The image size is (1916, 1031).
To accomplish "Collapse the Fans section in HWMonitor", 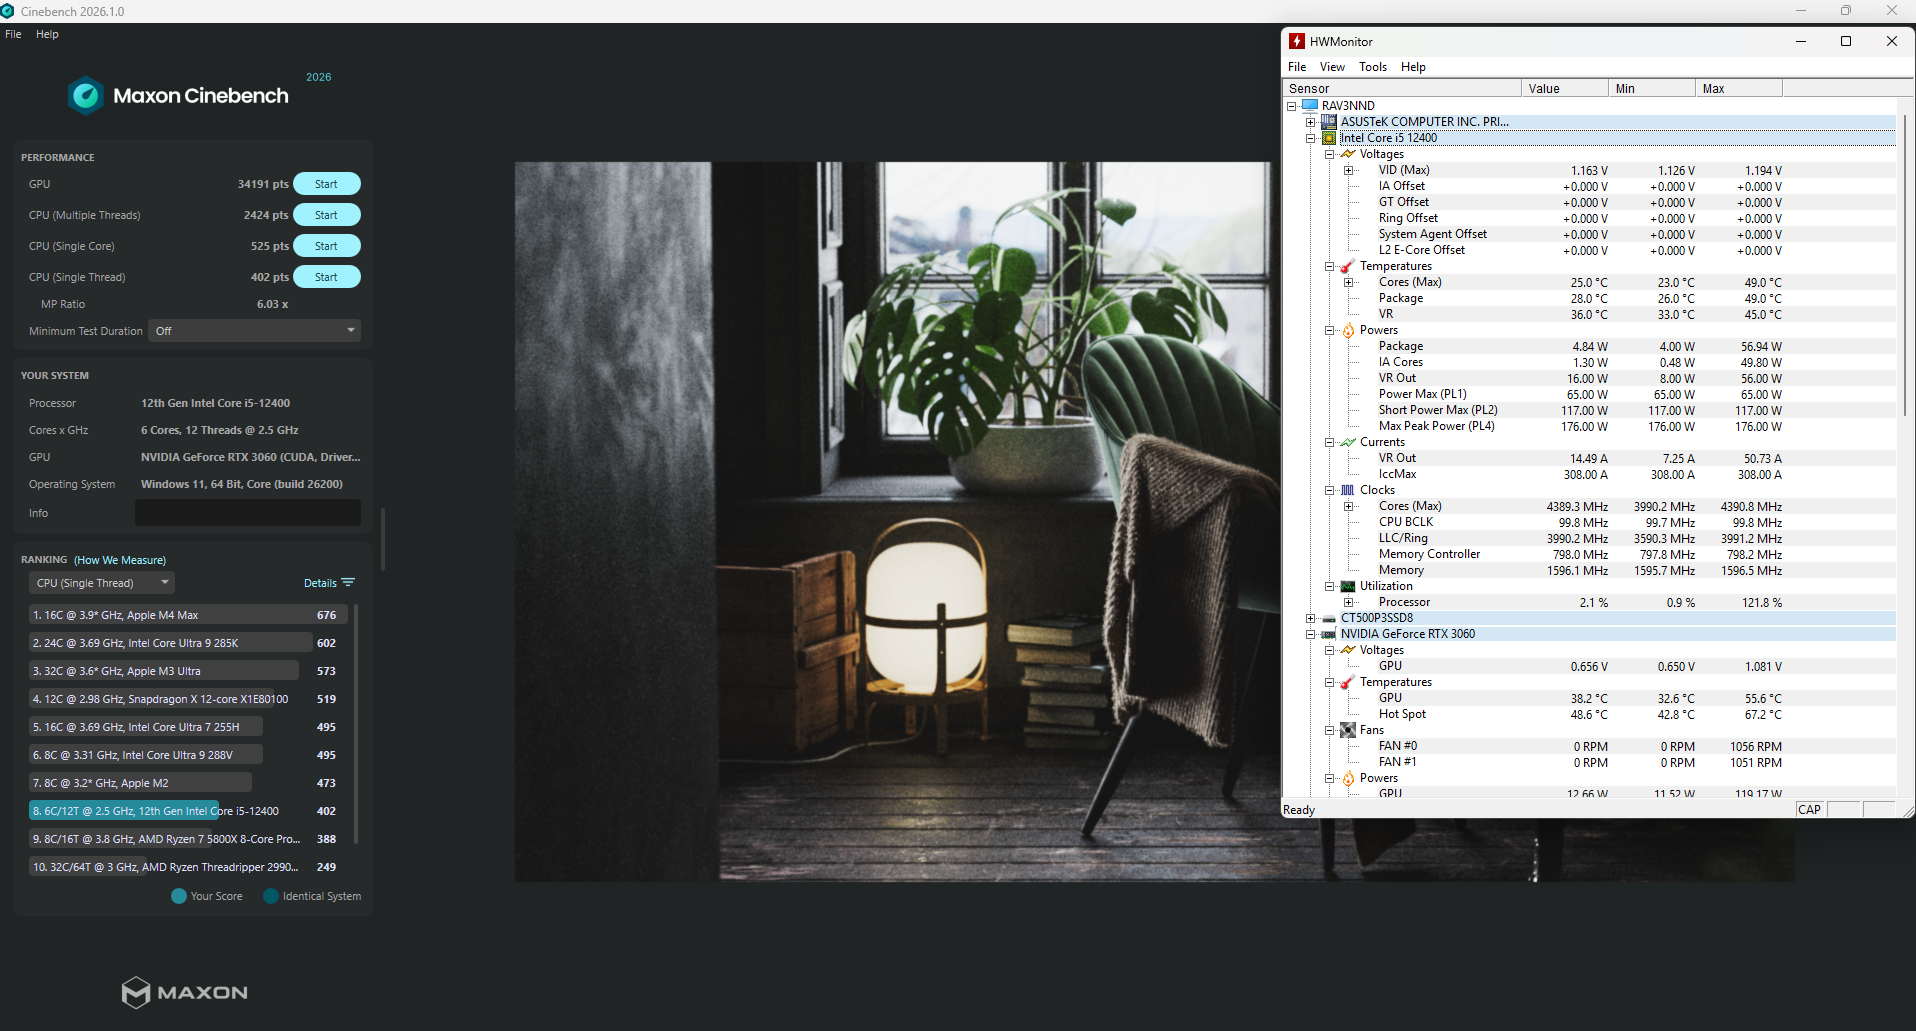I will click(x=1329, y=730).
